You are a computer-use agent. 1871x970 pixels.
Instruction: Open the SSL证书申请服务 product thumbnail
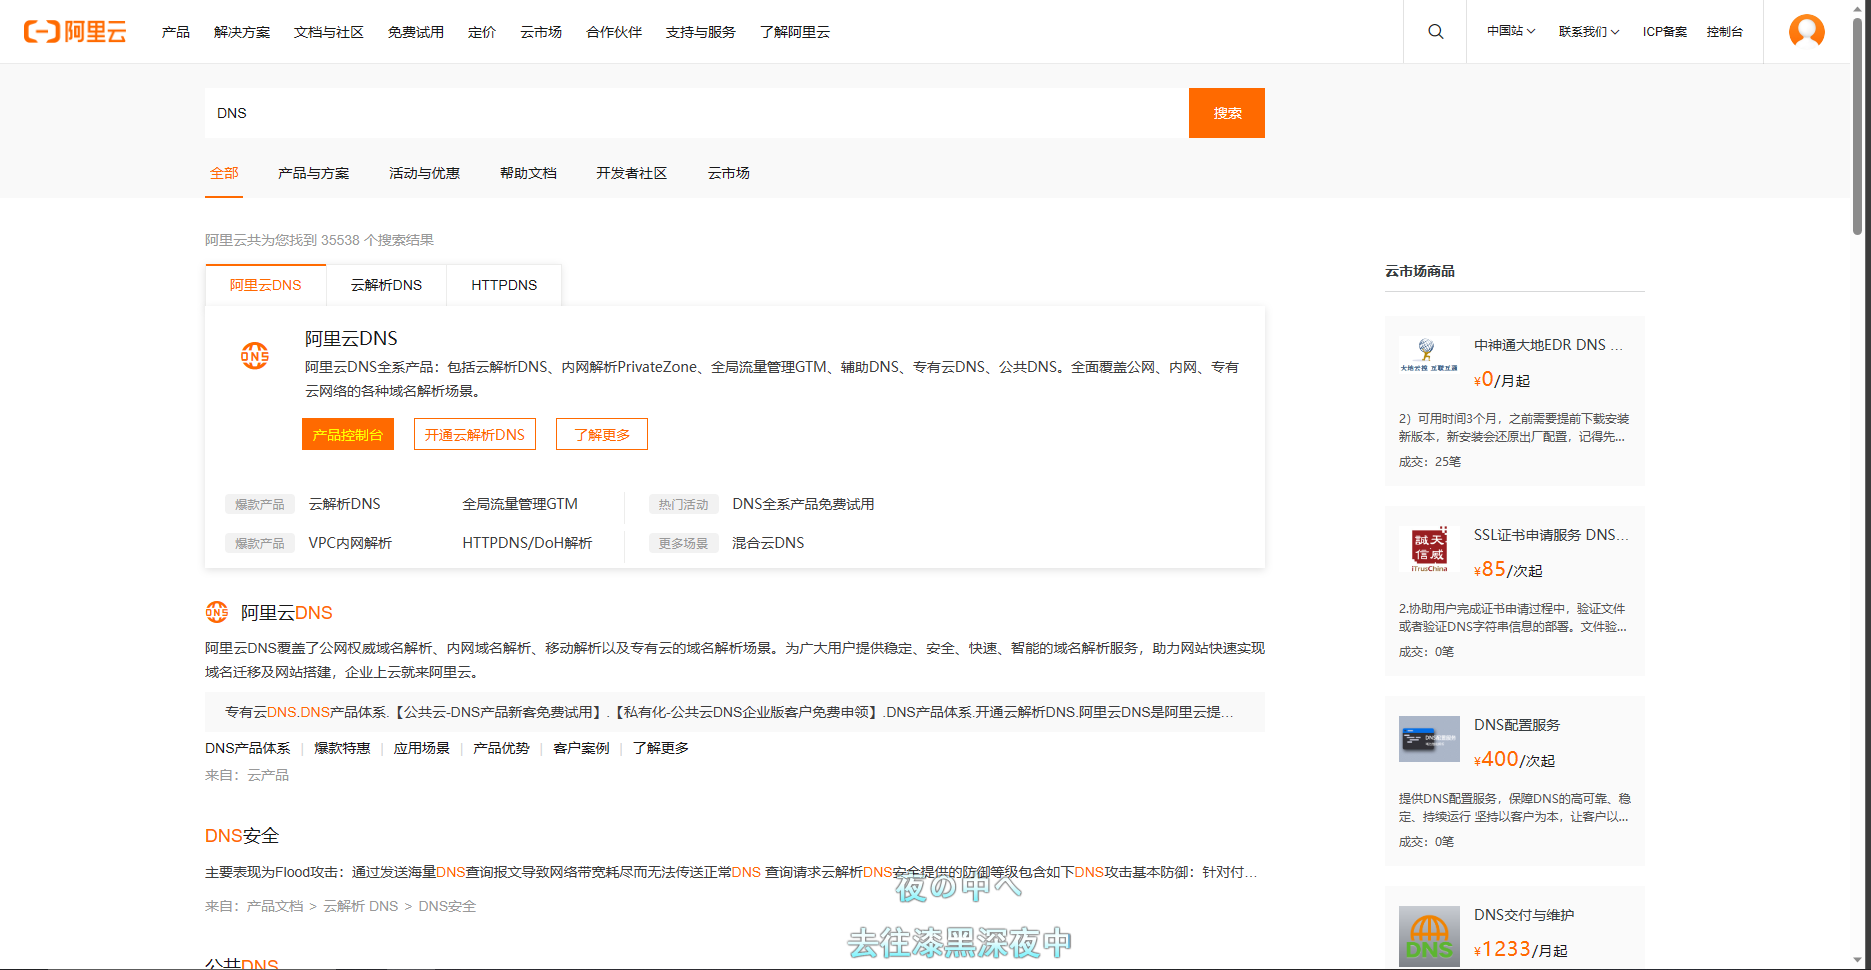(x=1429, y=551)
